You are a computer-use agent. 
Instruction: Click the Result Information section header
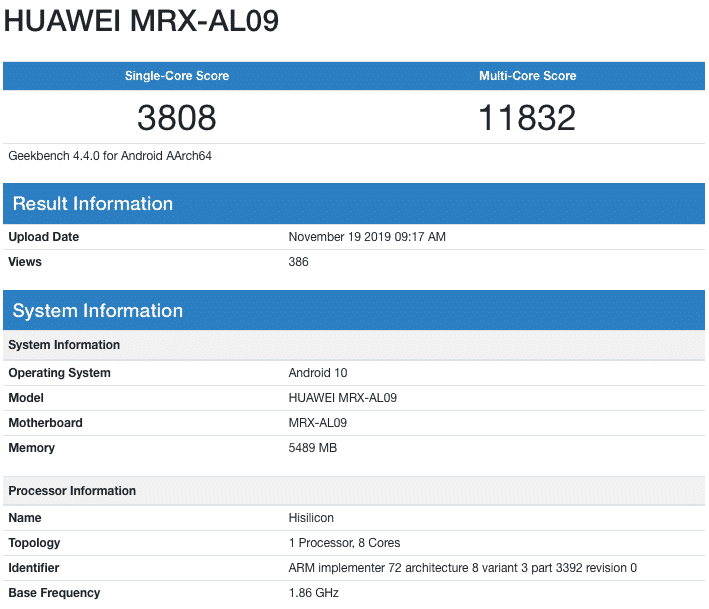click(x=354, y=203)
